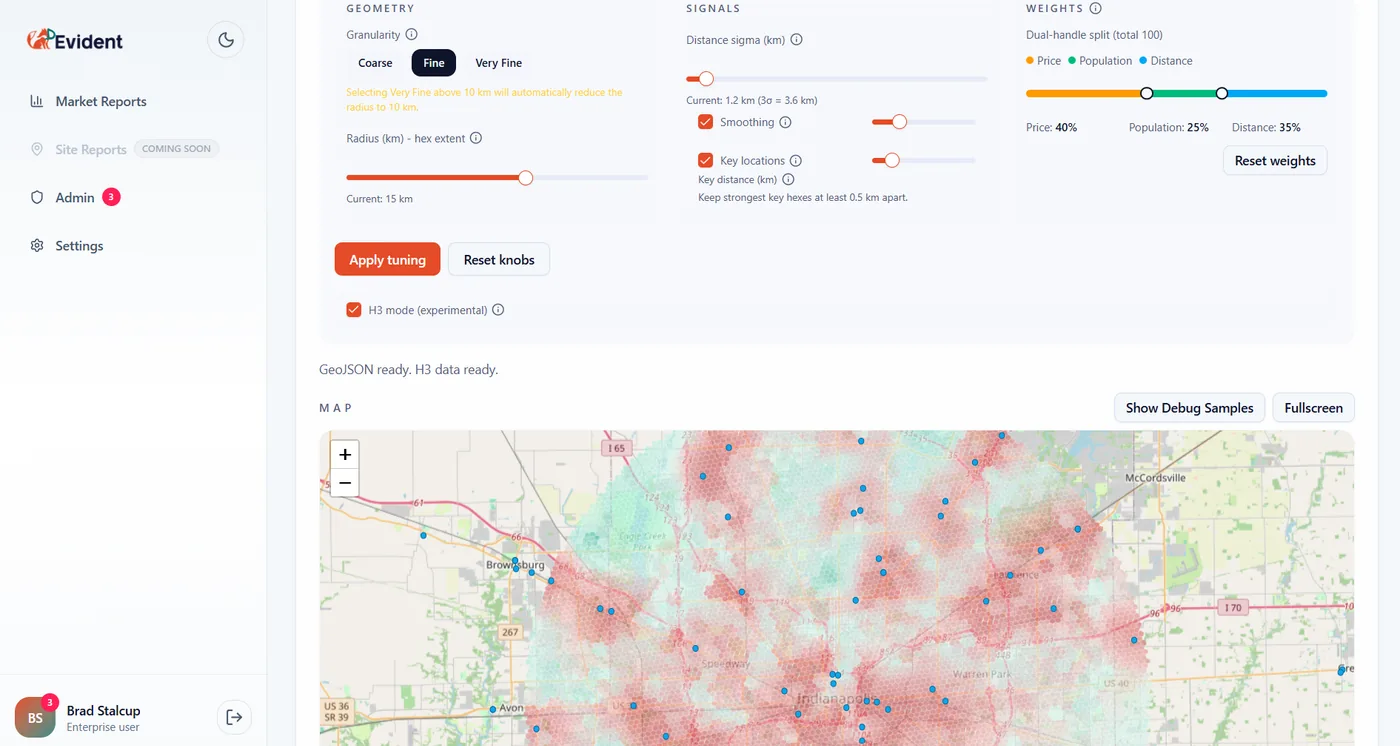
Task: Click the 'Population: 25%' value
Action: (x=1169, y=128)
